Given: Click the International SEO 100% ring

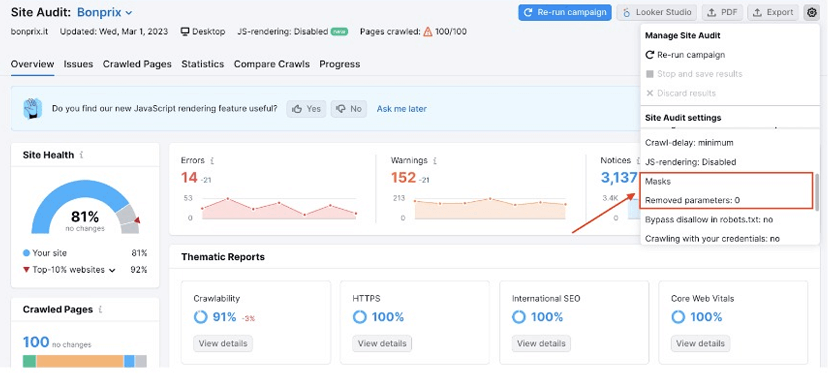Looking at the screenshot, I should (x=519, y=317).
